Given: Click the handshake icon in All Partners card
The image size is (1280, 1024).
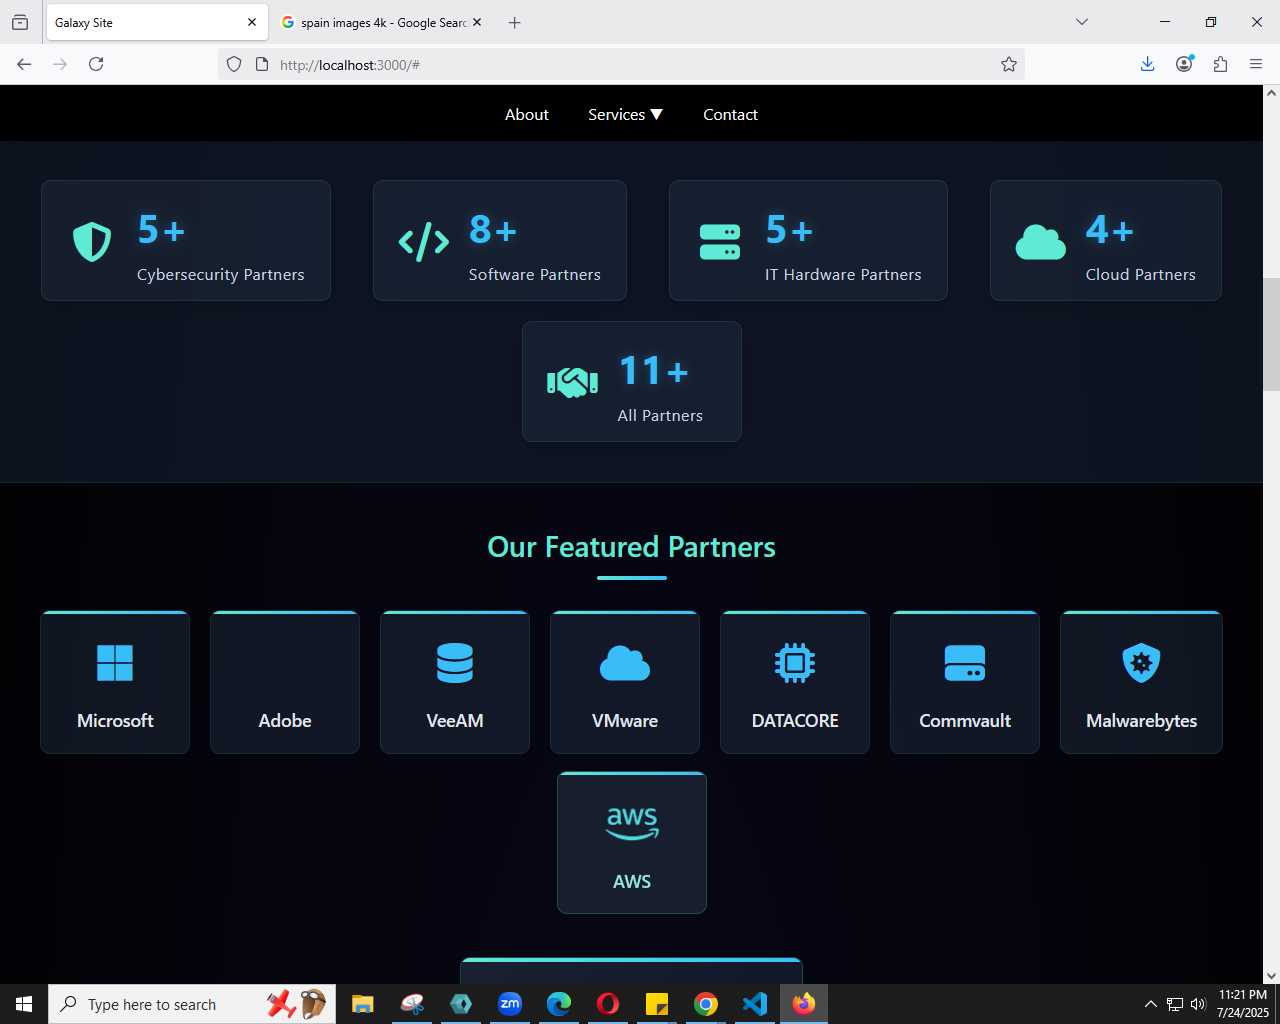Looking at the screenshot, I should click(x=573, y=382).
